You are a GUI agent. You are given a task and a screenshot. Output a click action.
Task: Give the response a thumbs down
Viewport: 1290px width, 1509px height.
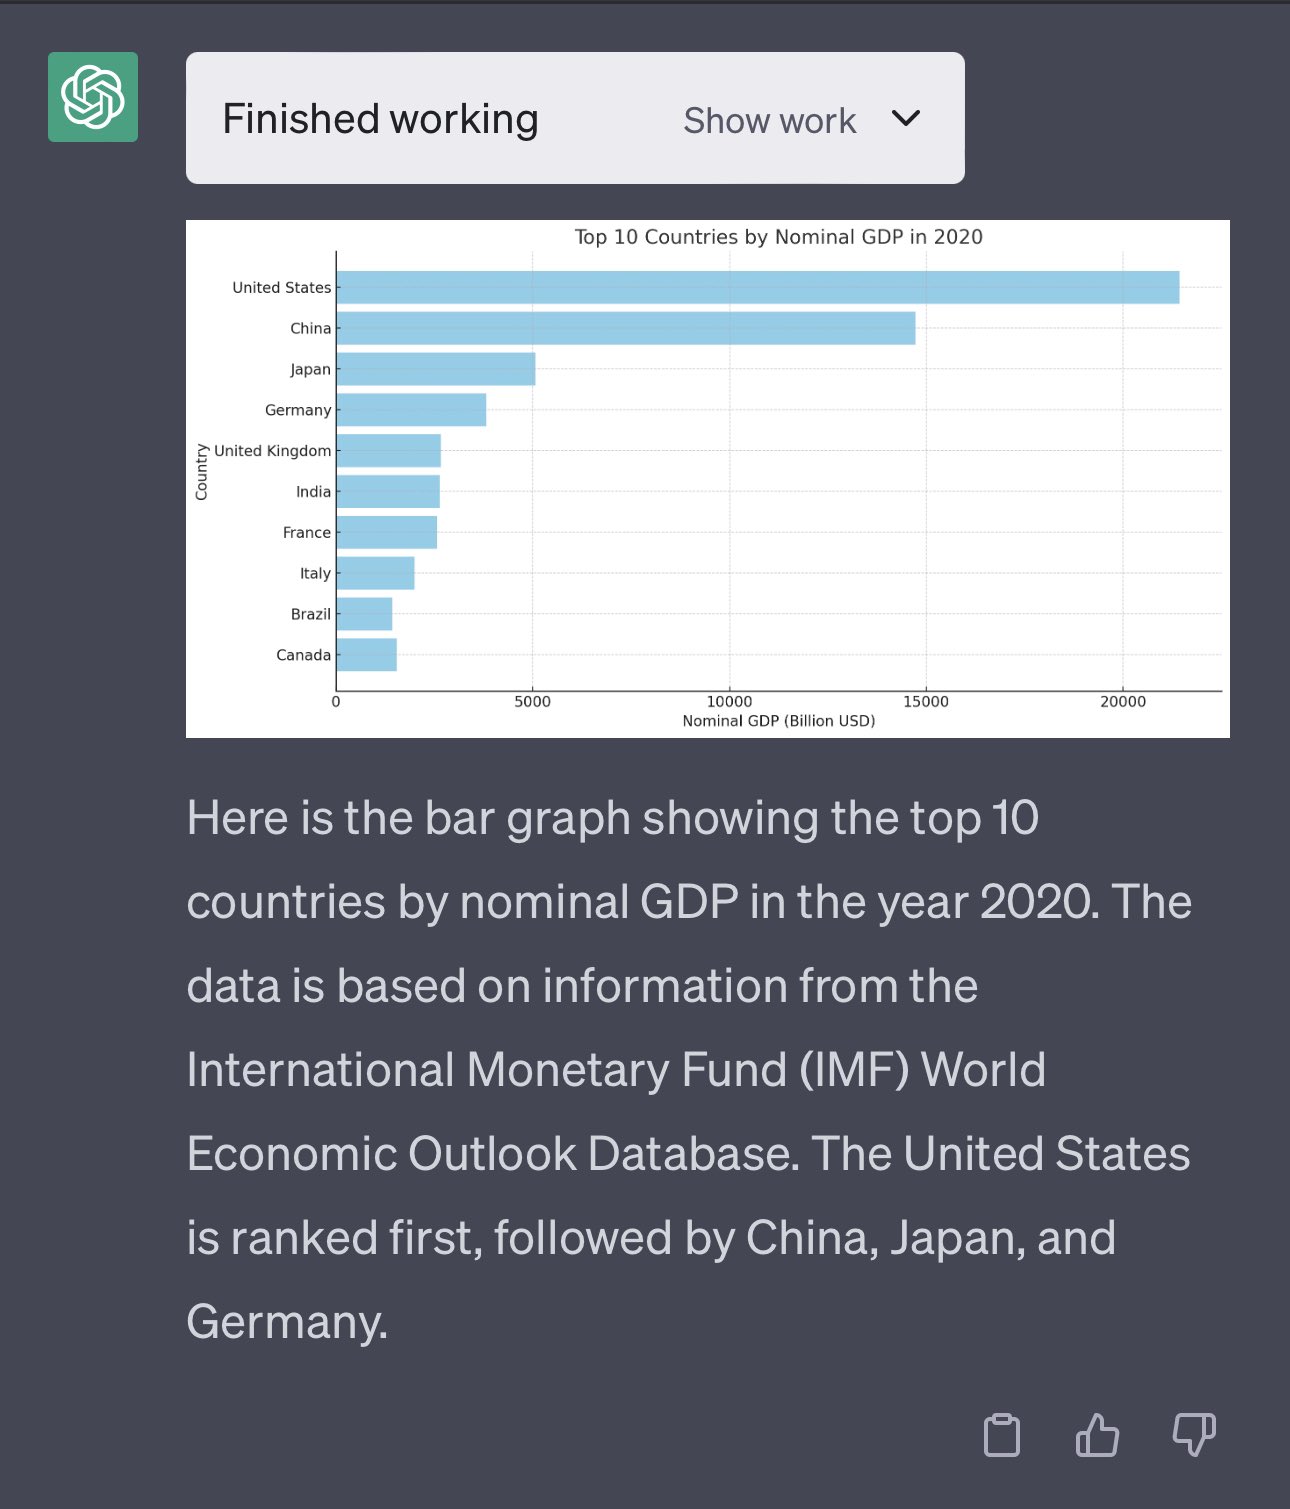click(1193, 1435)
